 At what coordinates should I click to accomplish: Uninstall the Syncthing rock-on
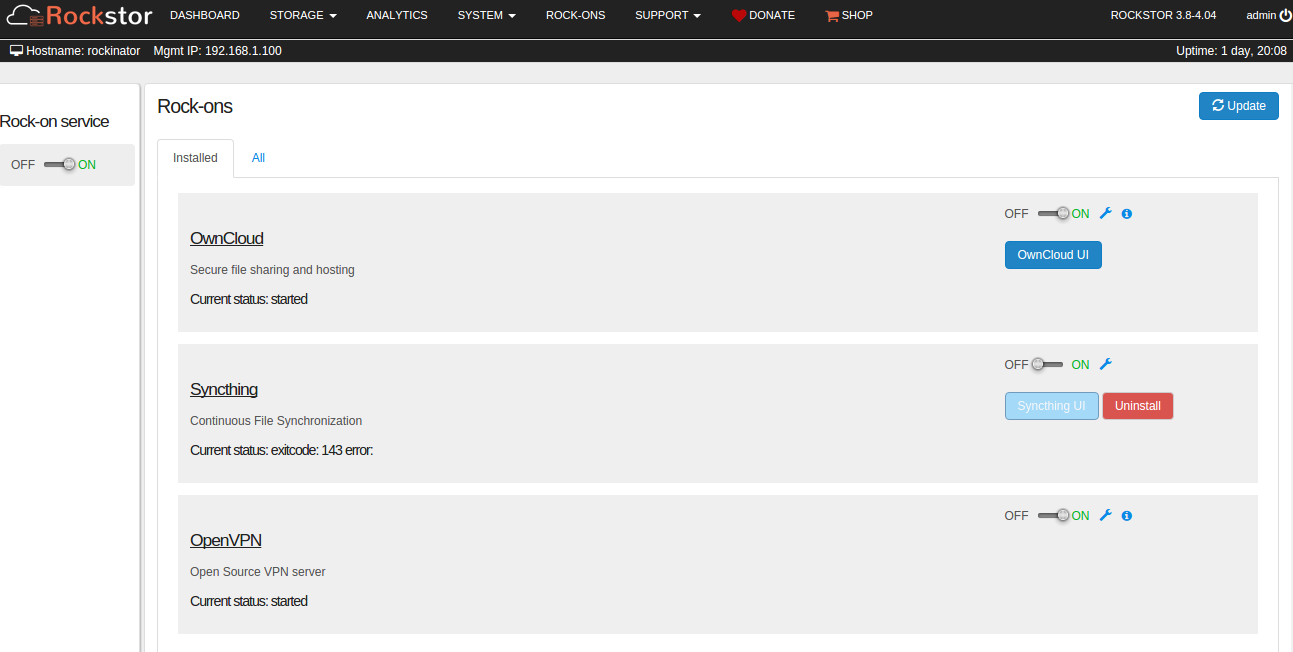coord(1137,405)
